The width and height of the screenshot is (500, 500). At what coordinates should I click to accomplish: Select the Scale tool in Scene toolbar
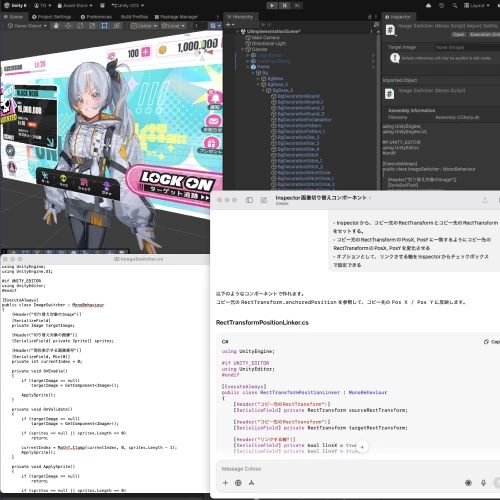tap(92, 26)
